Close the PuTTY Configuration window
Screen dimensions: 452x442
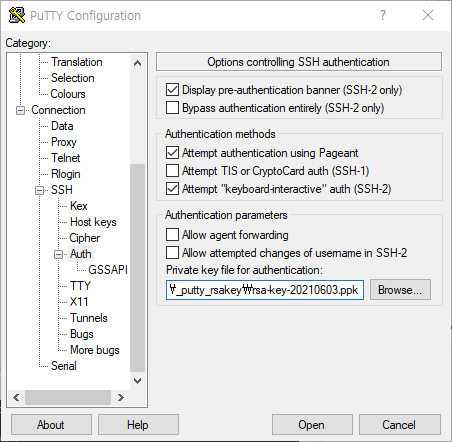click(x=428, y=15)
